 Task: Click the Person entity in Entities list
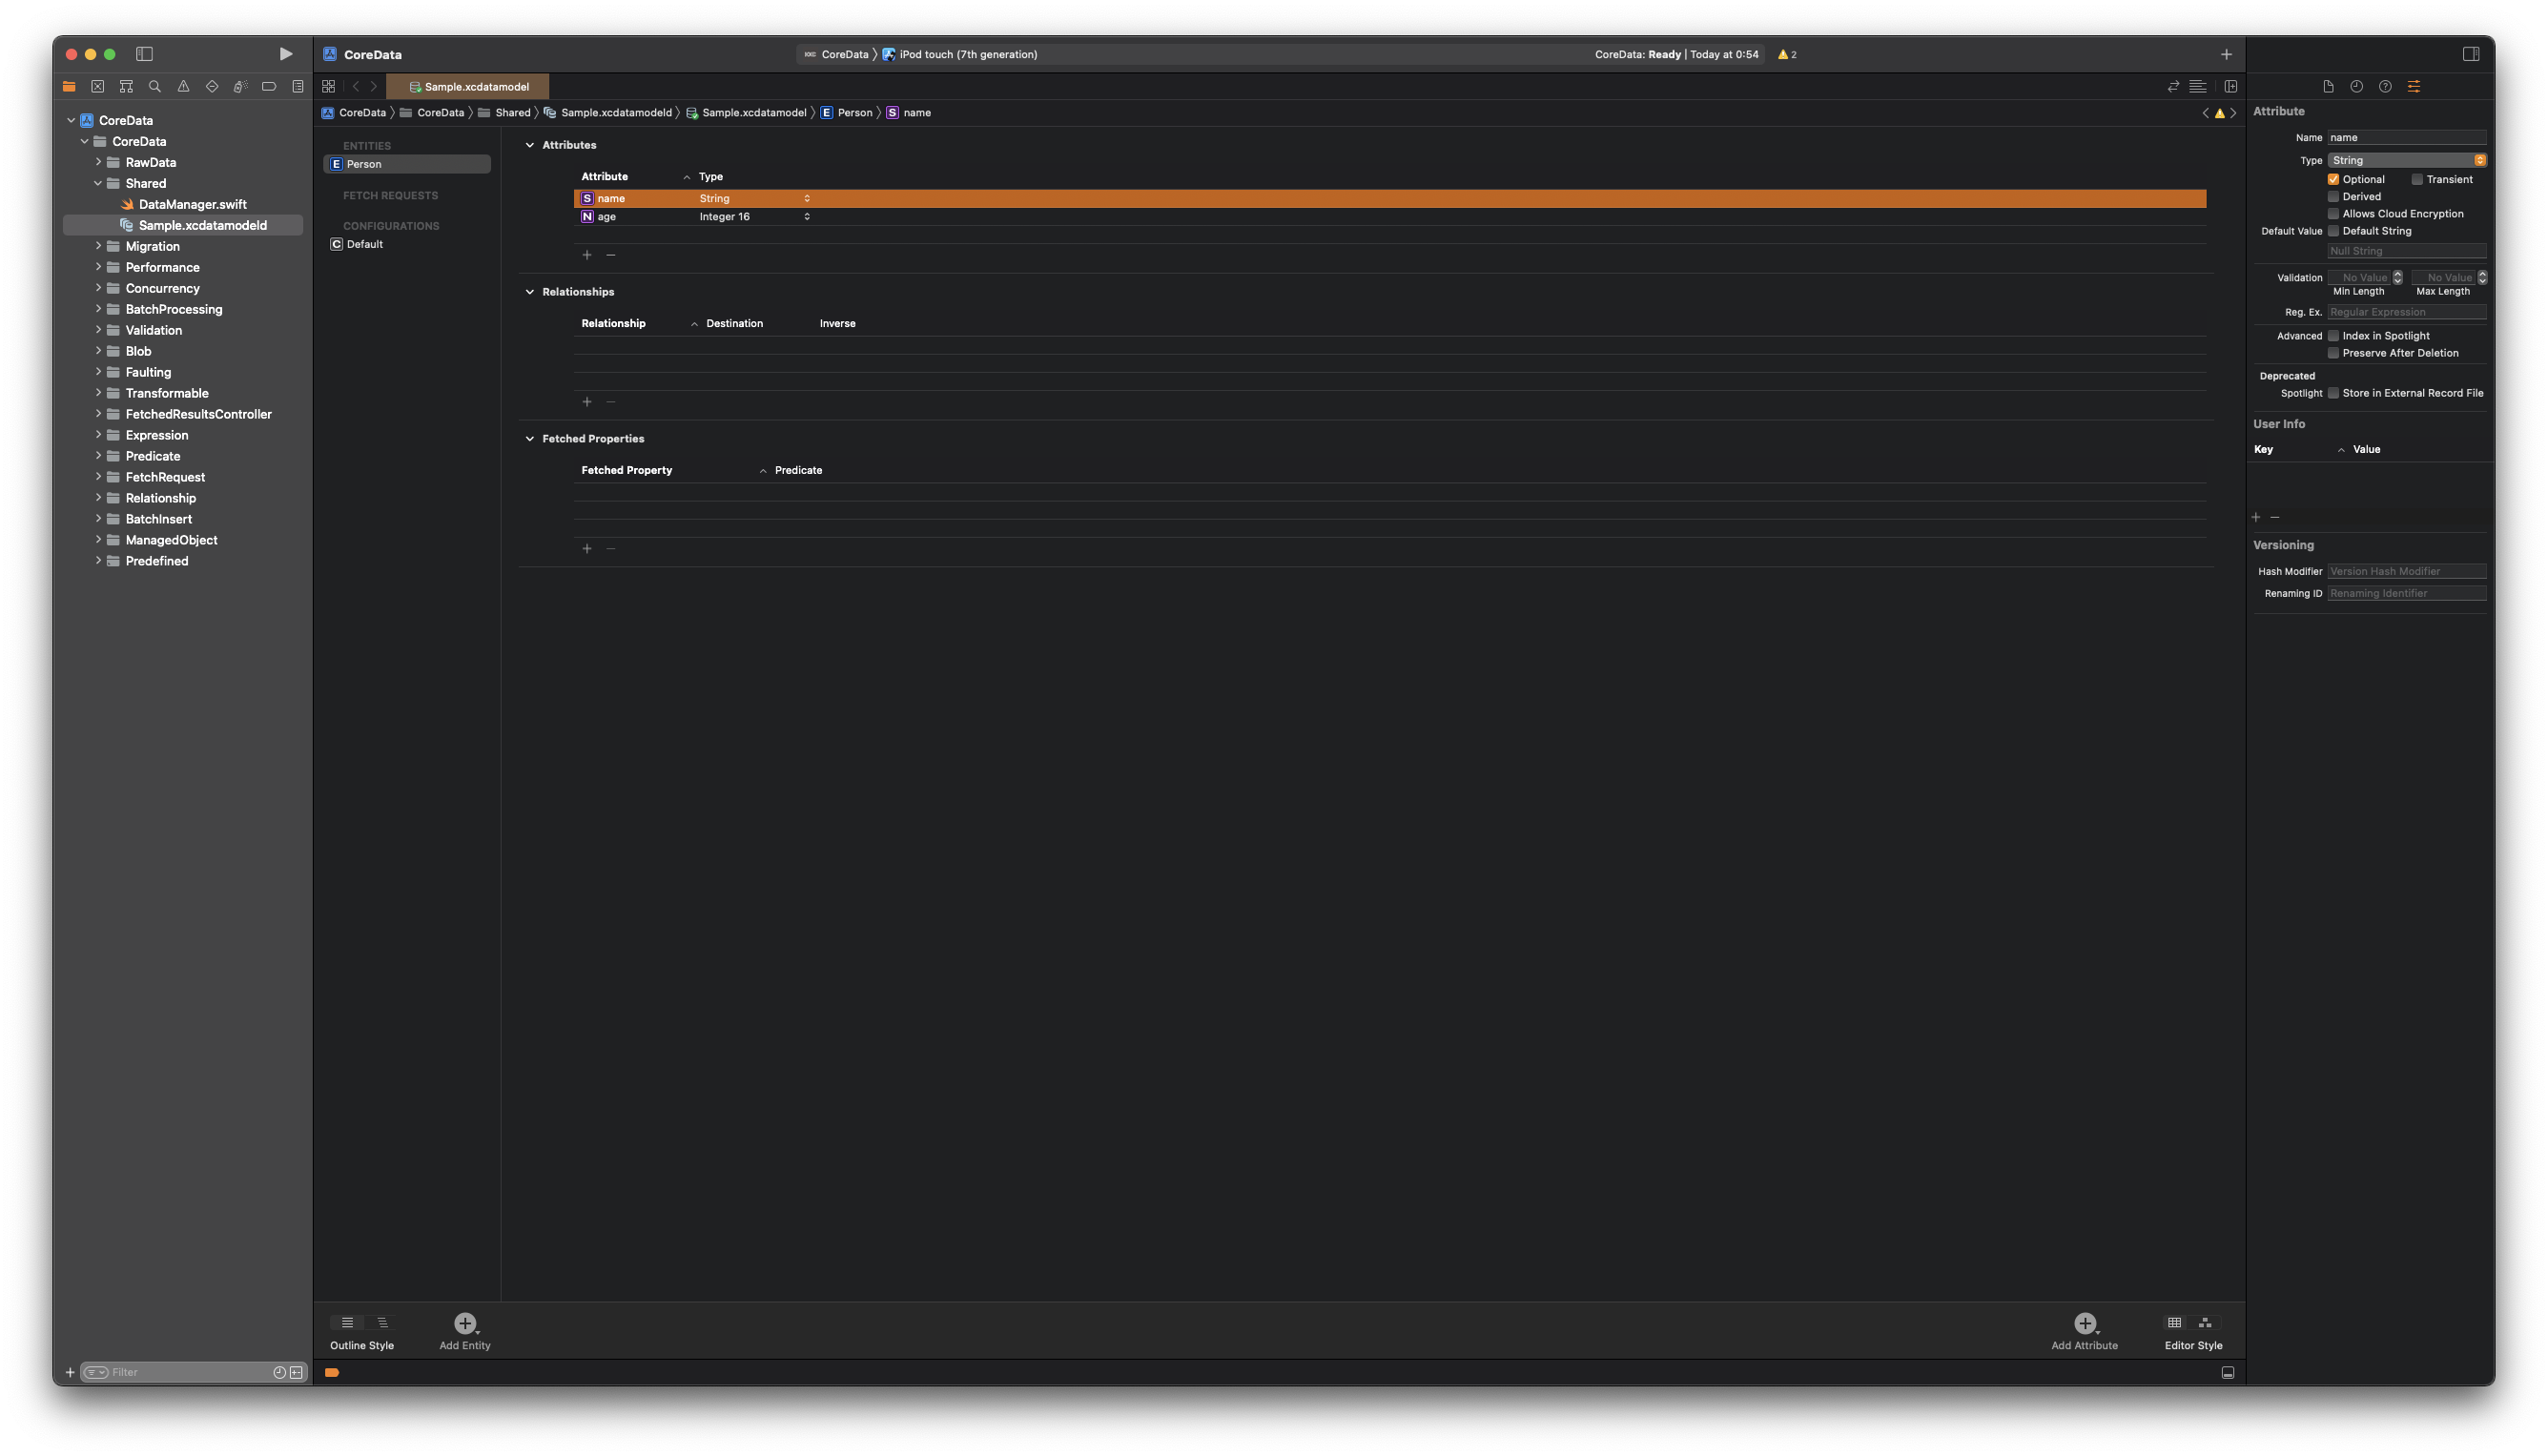(364, 164)
